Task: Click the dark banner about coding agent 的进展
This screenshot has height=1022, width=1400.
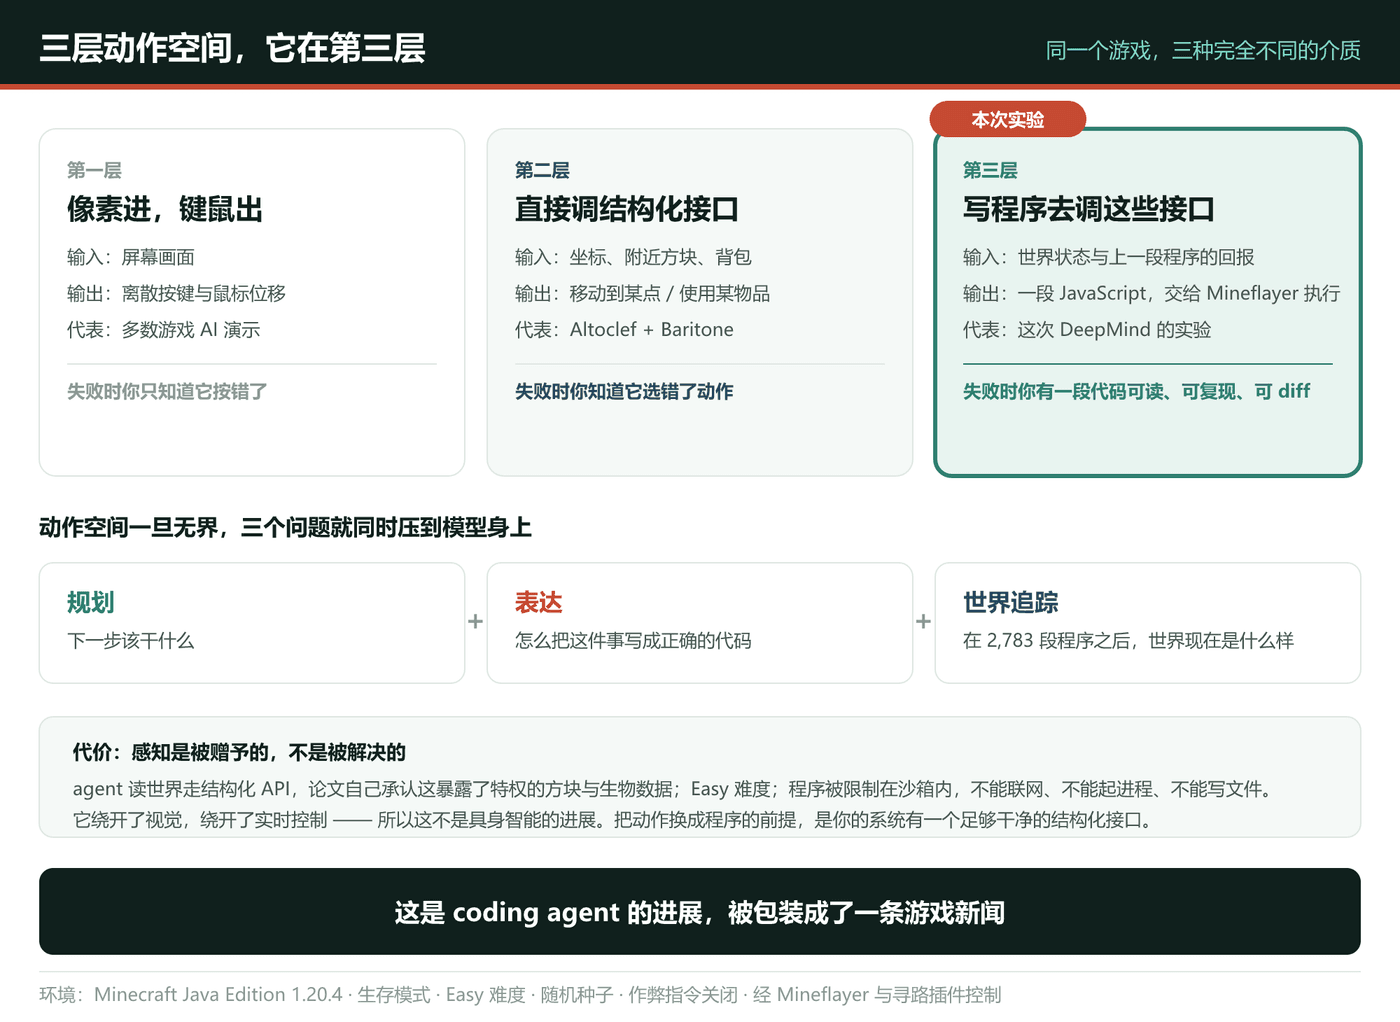Action: tap(700, 912)
